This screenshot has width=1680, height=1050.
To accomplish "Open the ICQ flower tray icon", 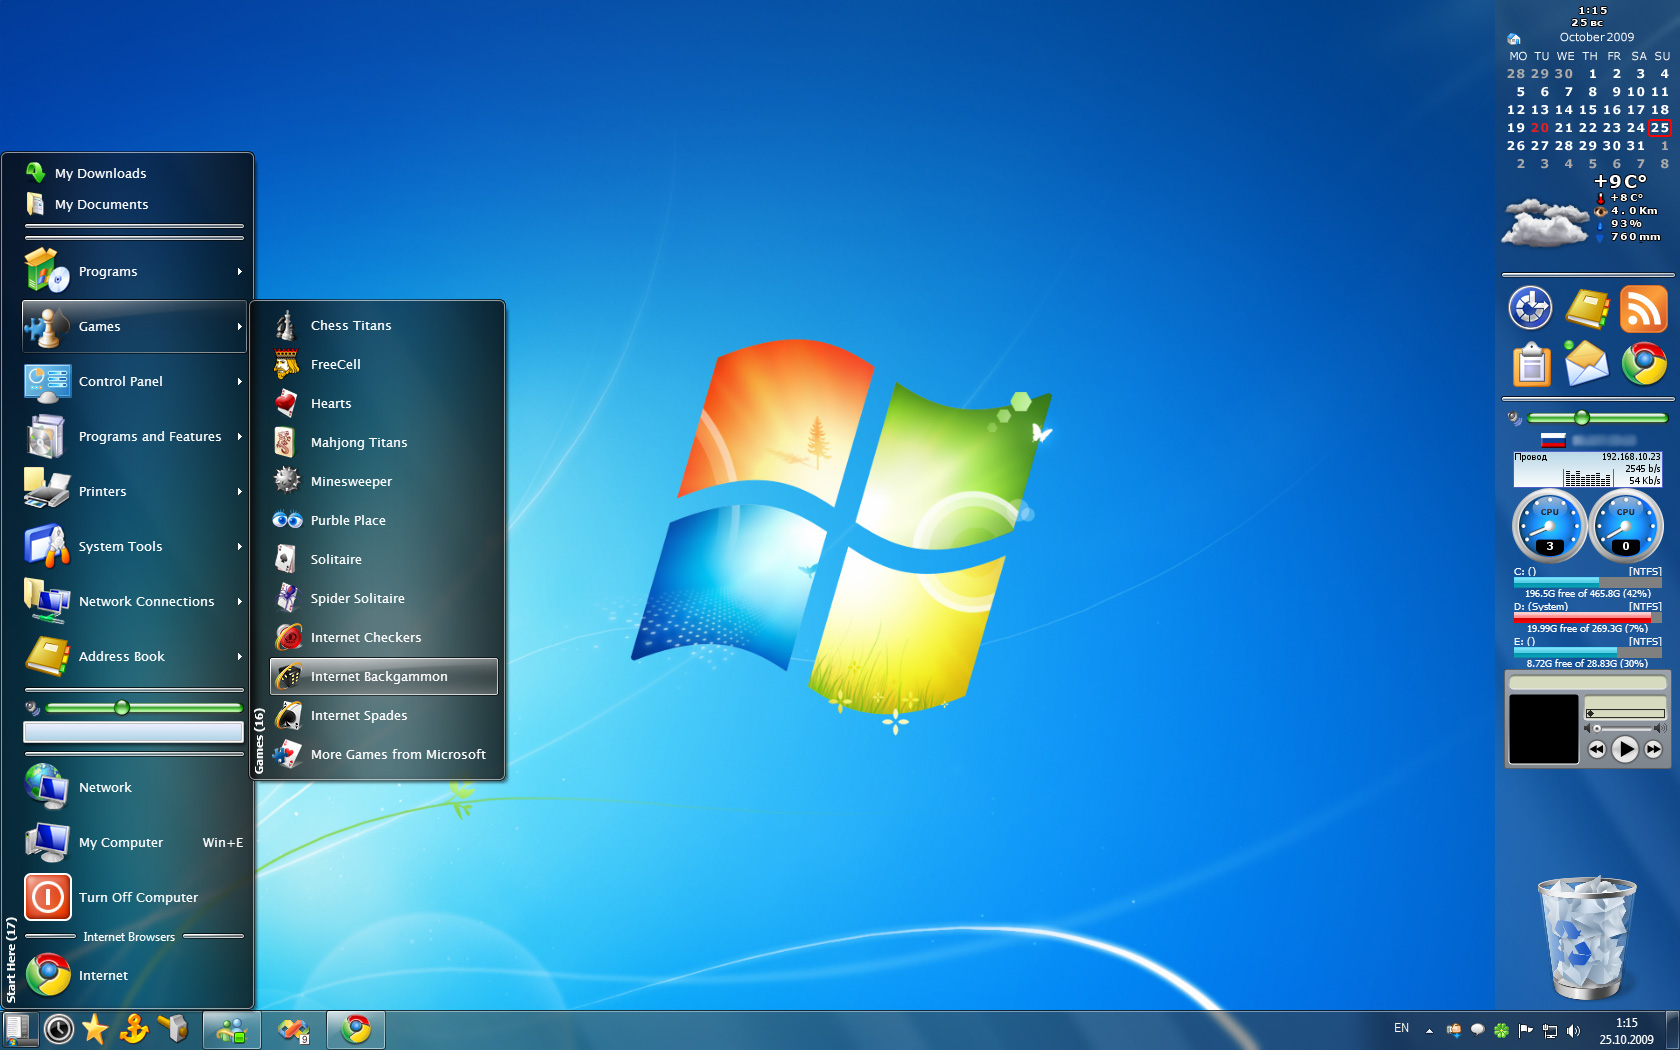I will click(x=1501, y=1030).
